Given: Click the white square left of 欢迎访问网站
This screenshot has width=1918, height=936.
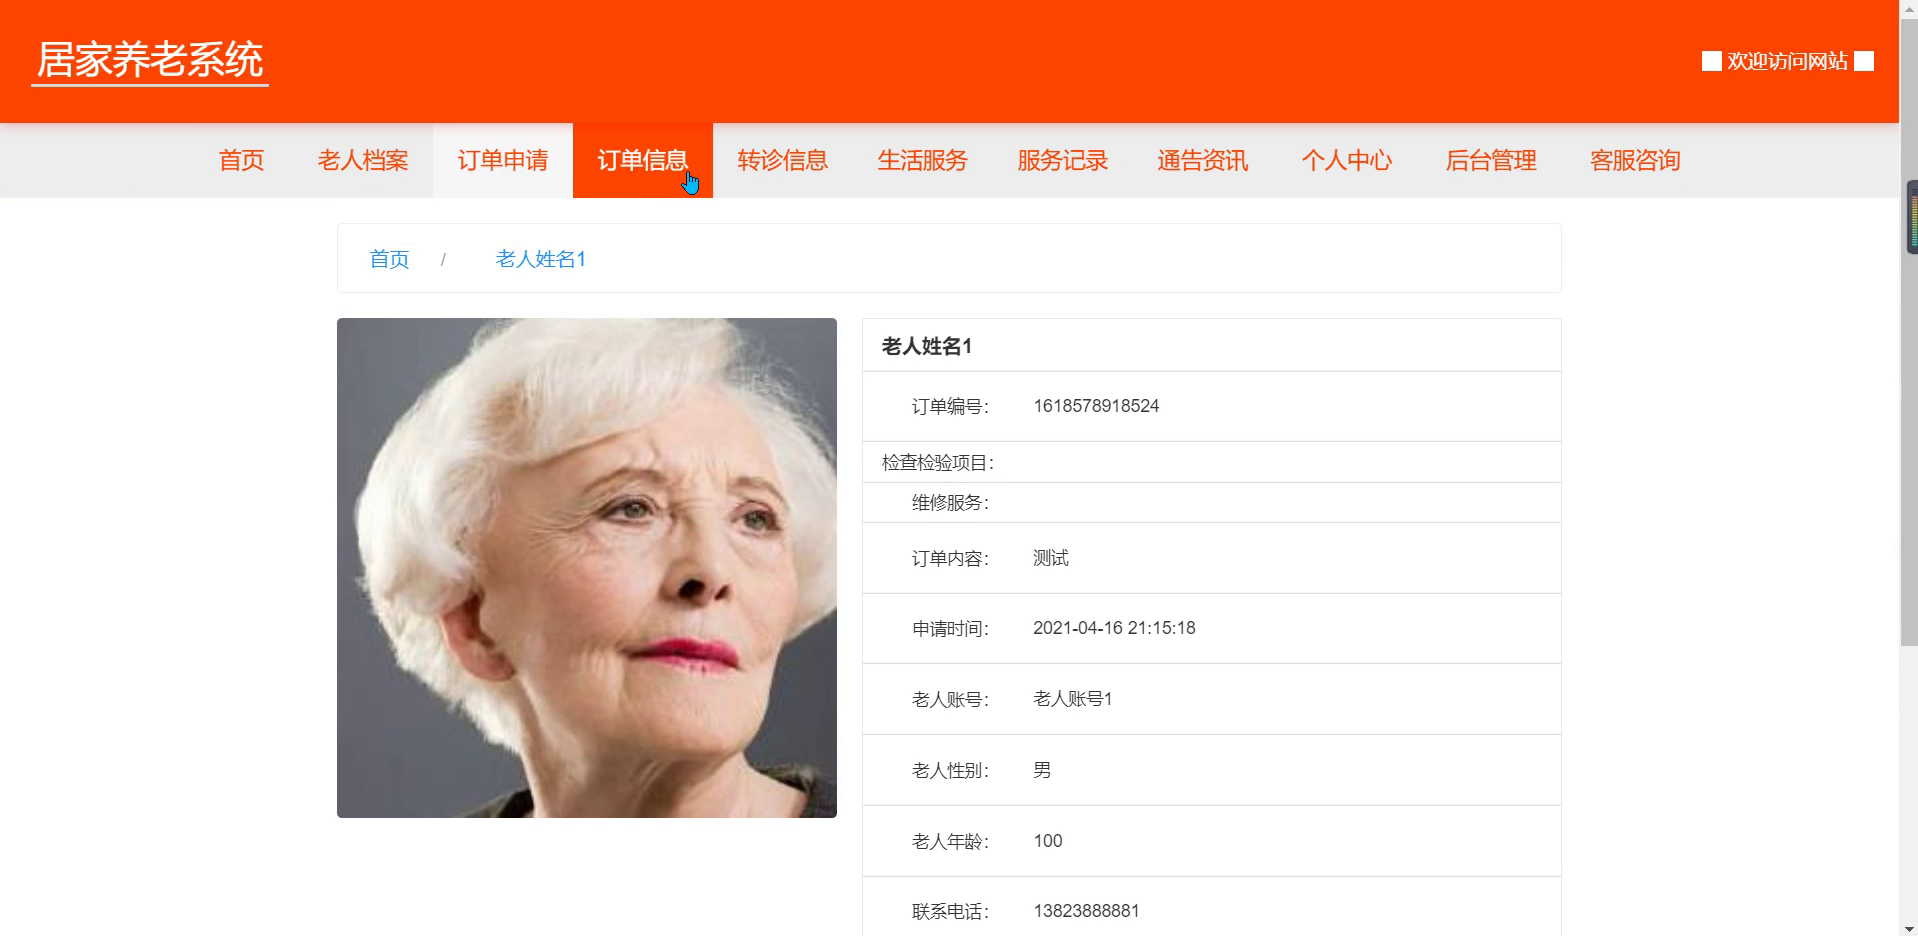Looking at the screenshot, I should tap(1712, 61).
